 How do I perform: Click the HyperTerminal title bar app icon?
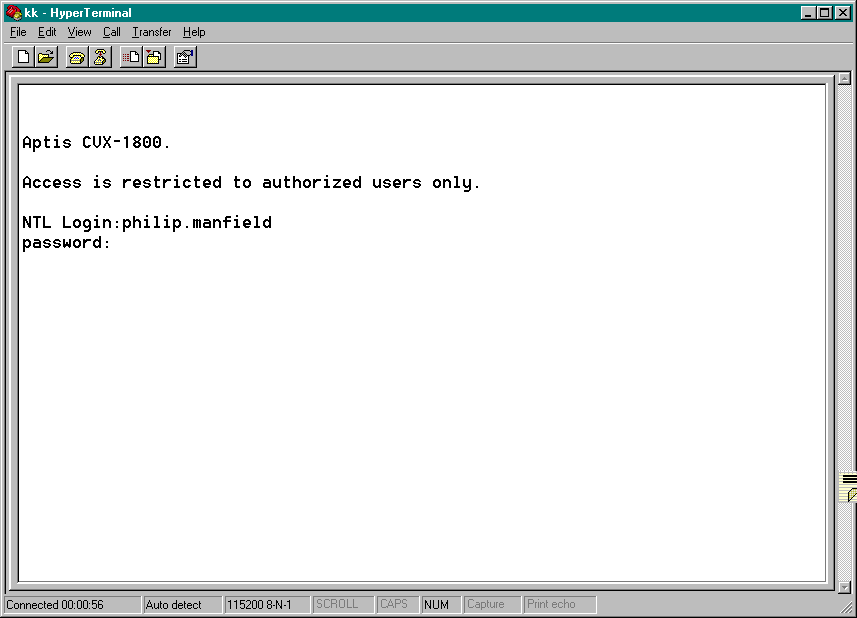tap(13, 12)
